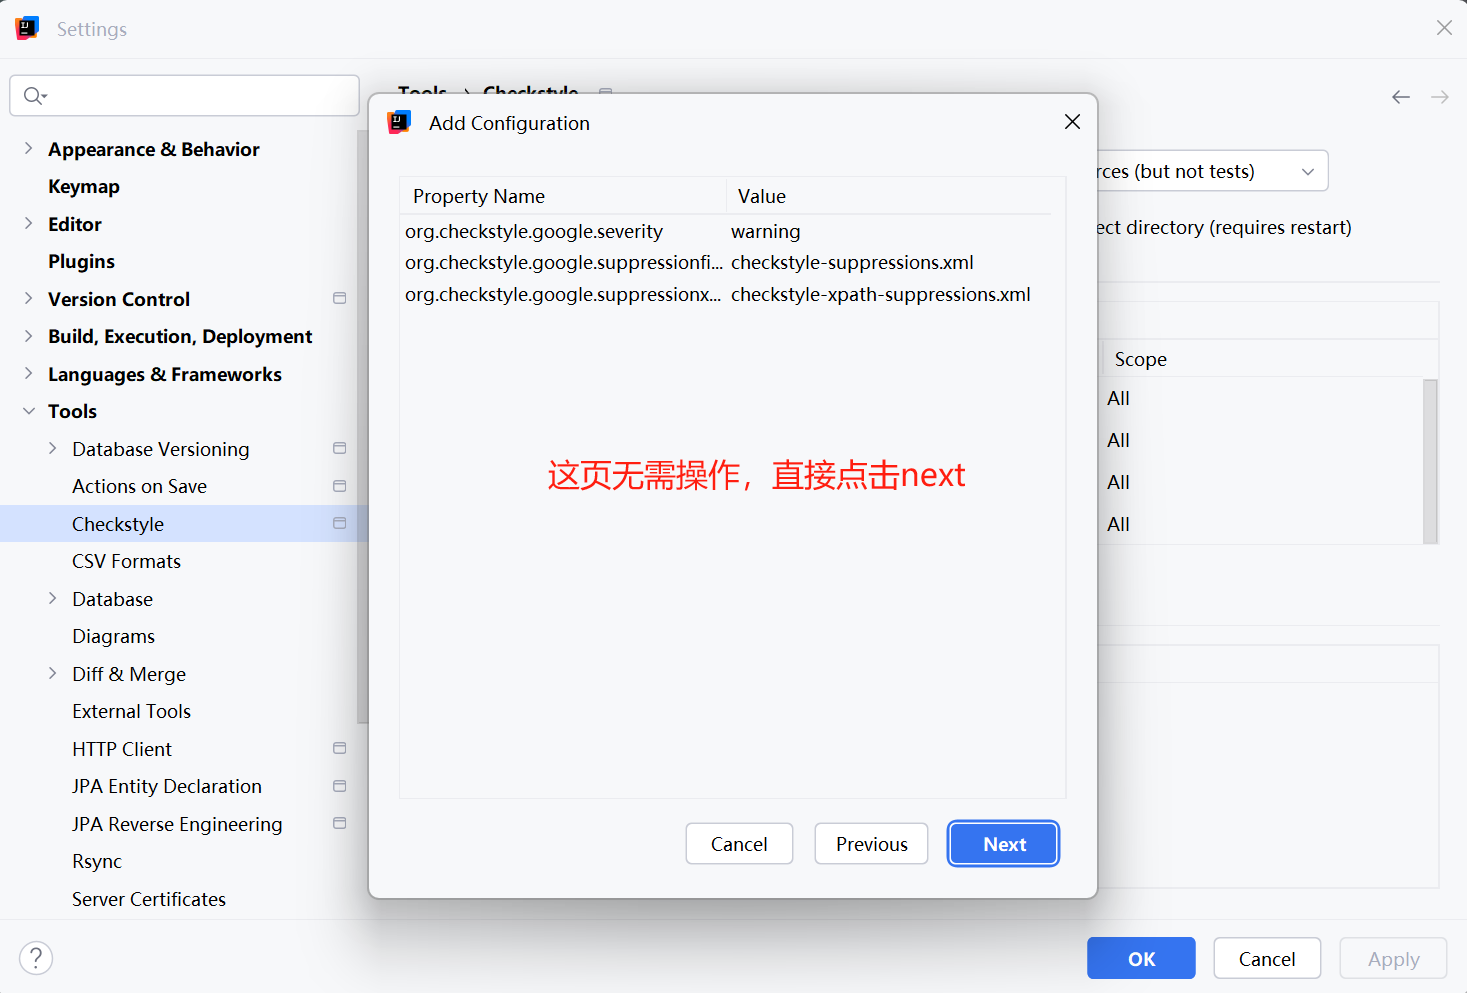Expand Appearance & Behavior section
The height and width of the screenshot is (993, 1467).
coord(28,148)
